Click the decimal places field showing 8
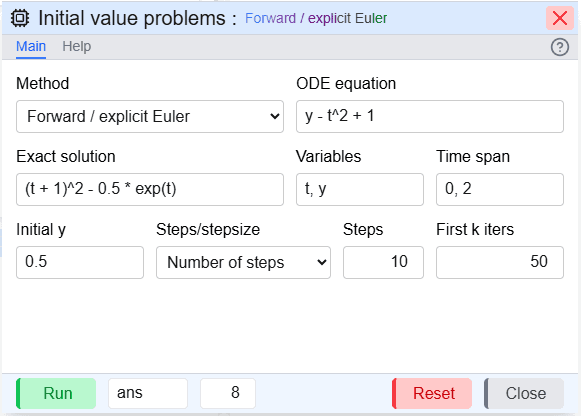Screen dimensions: 581x416 coord(228,393)
